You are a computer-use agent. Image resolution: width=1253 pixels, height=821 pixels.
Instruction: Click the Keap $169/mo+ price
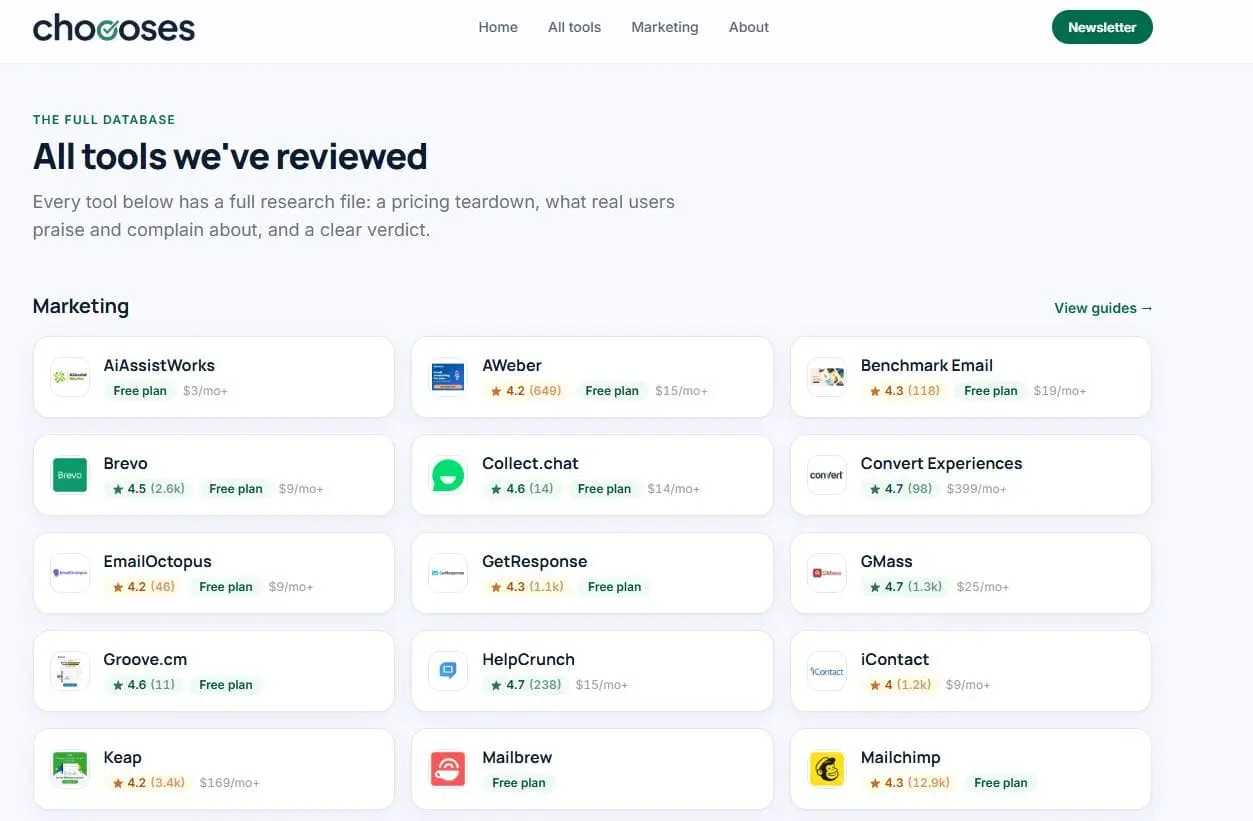230,783
